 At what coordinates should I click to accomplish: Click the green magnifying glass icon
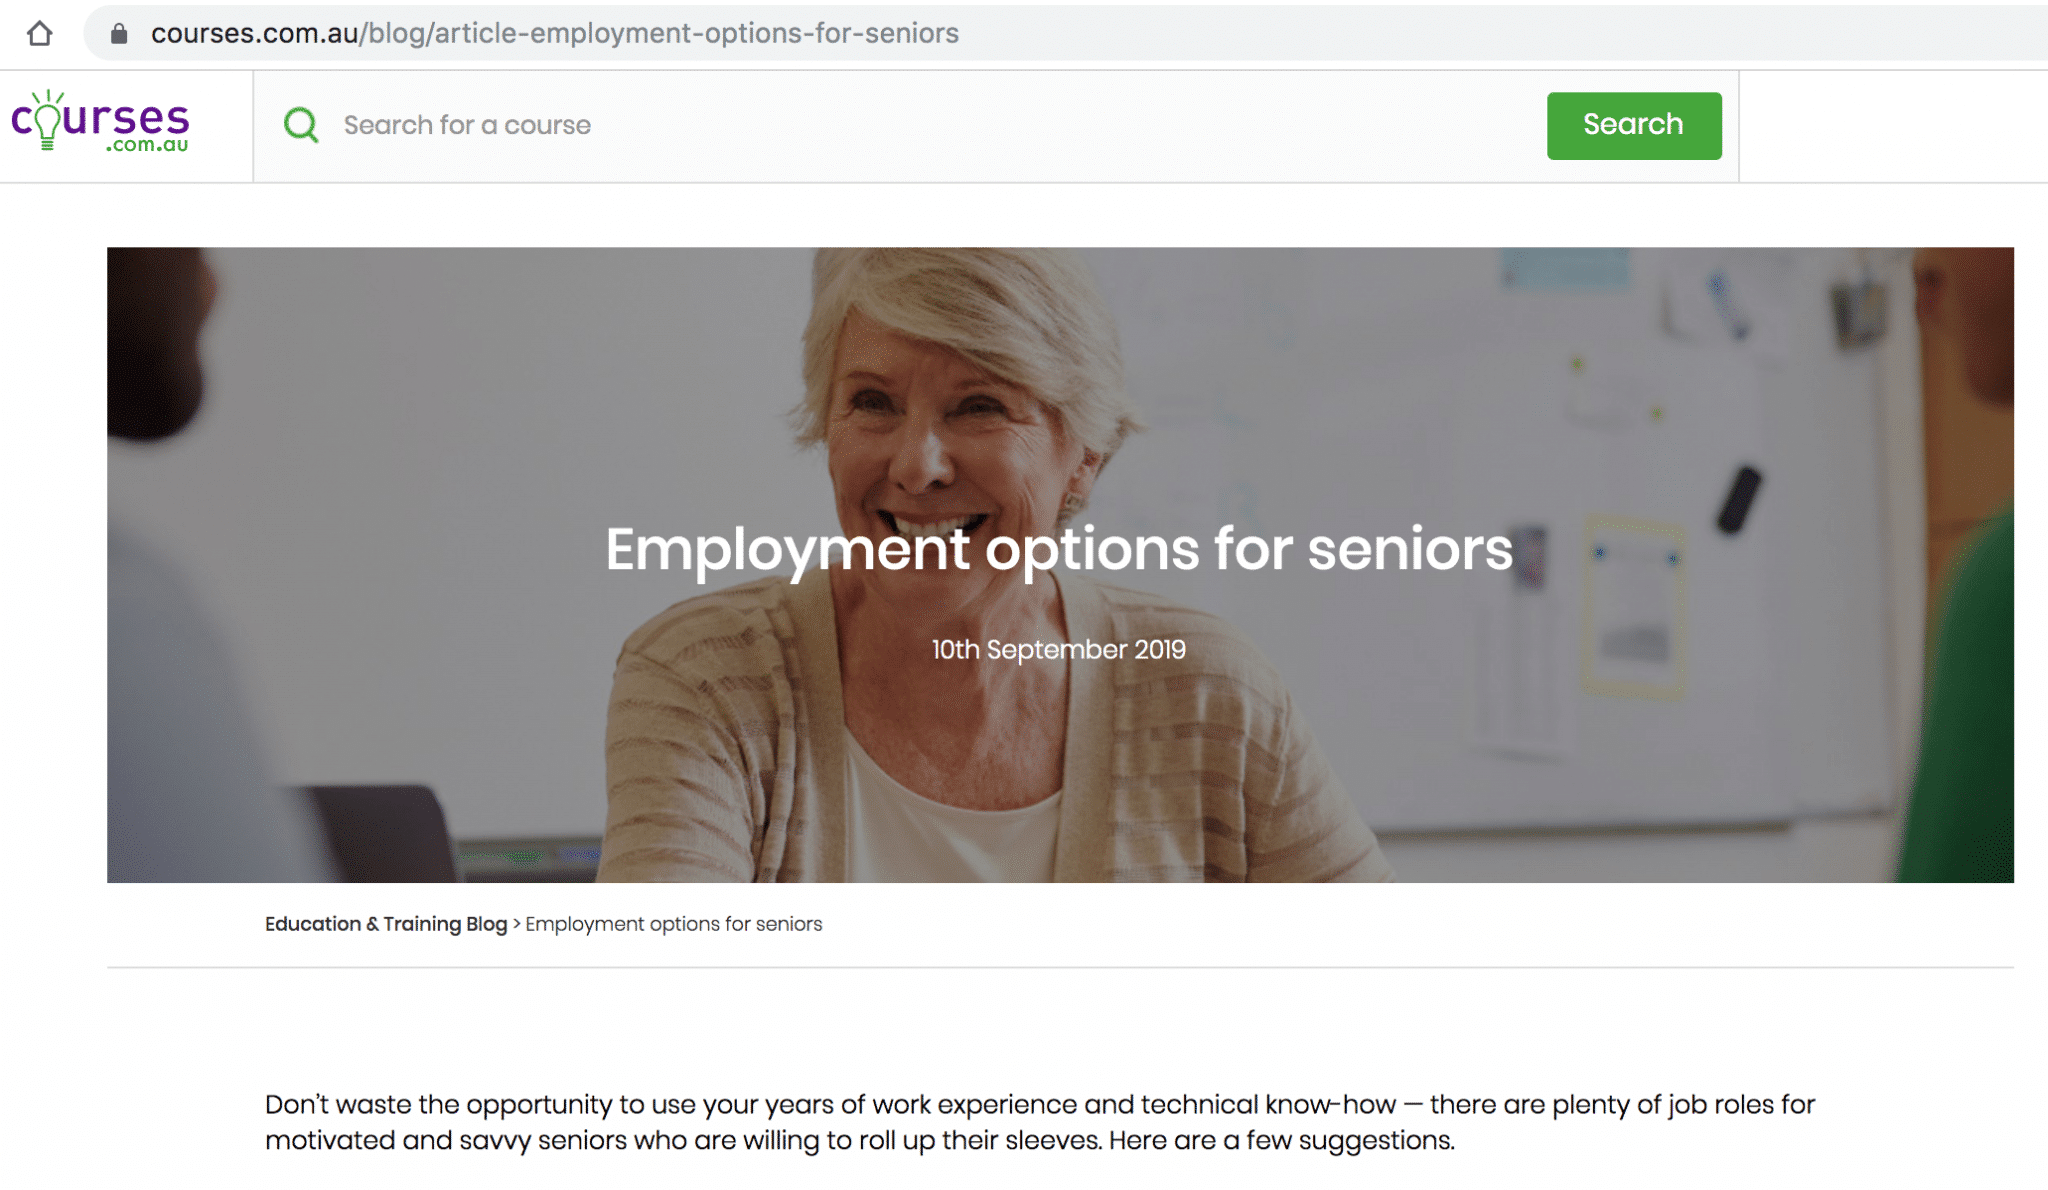pos(301,125)
